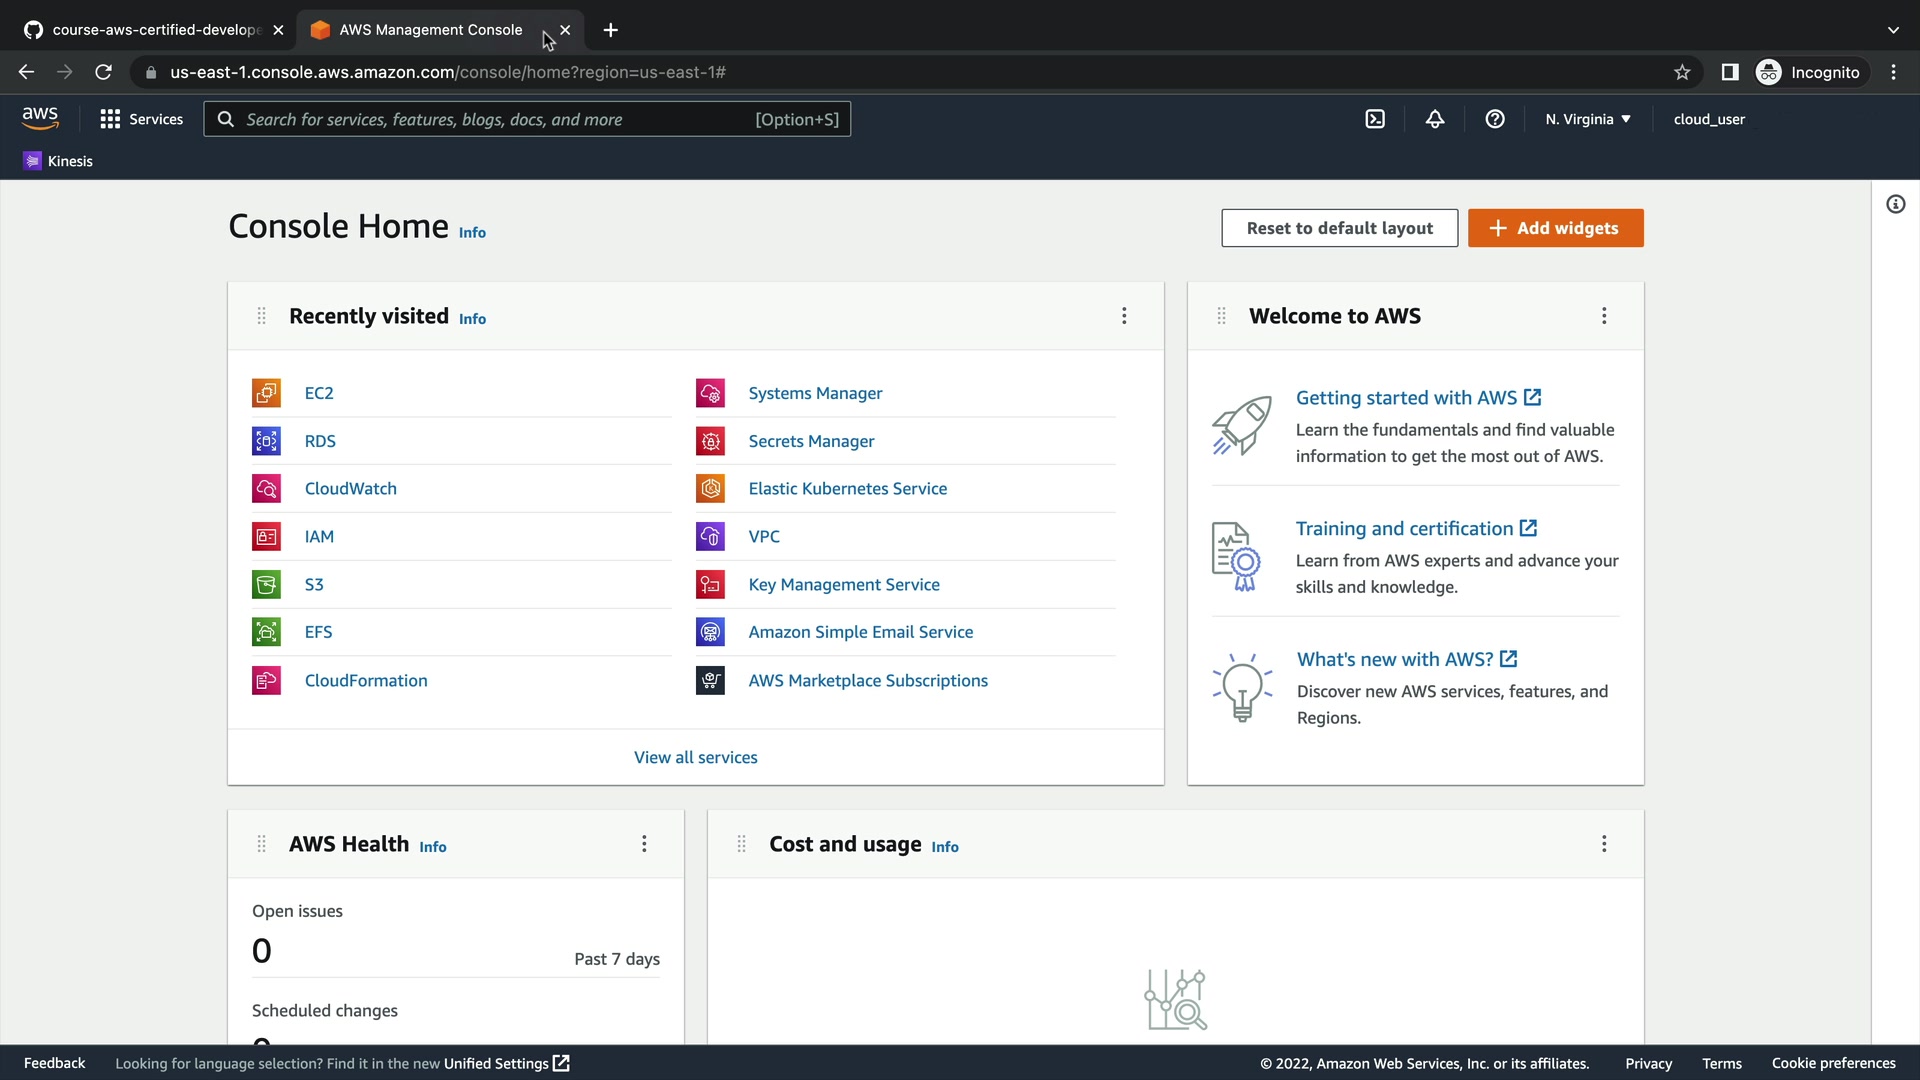
Task: Open a new browser tab
Action: tap(611, 30)
